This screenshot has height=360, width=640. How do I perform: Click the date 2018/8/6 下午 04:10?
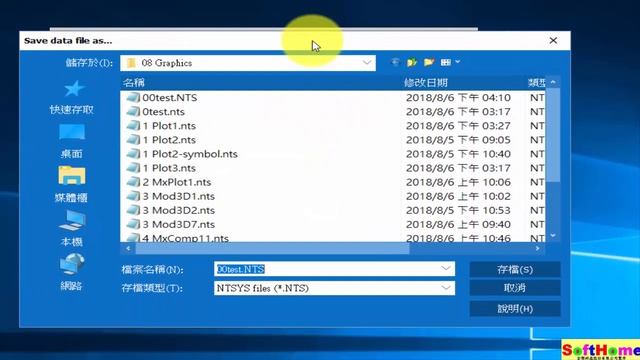pos(458,98)
